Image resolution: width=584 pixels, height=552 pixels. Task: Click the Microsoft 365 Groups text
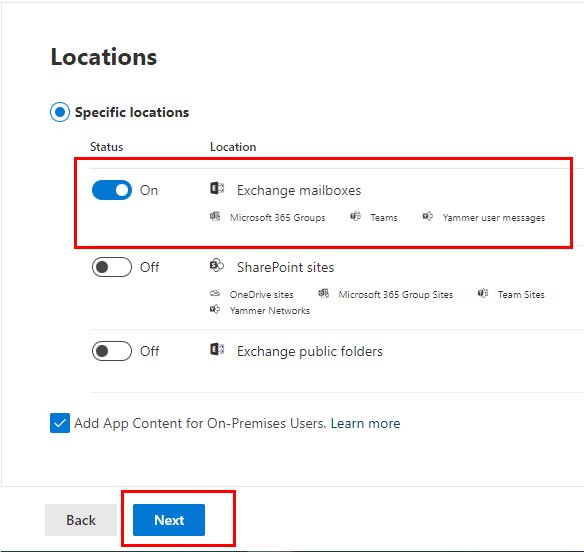point(277,218)
